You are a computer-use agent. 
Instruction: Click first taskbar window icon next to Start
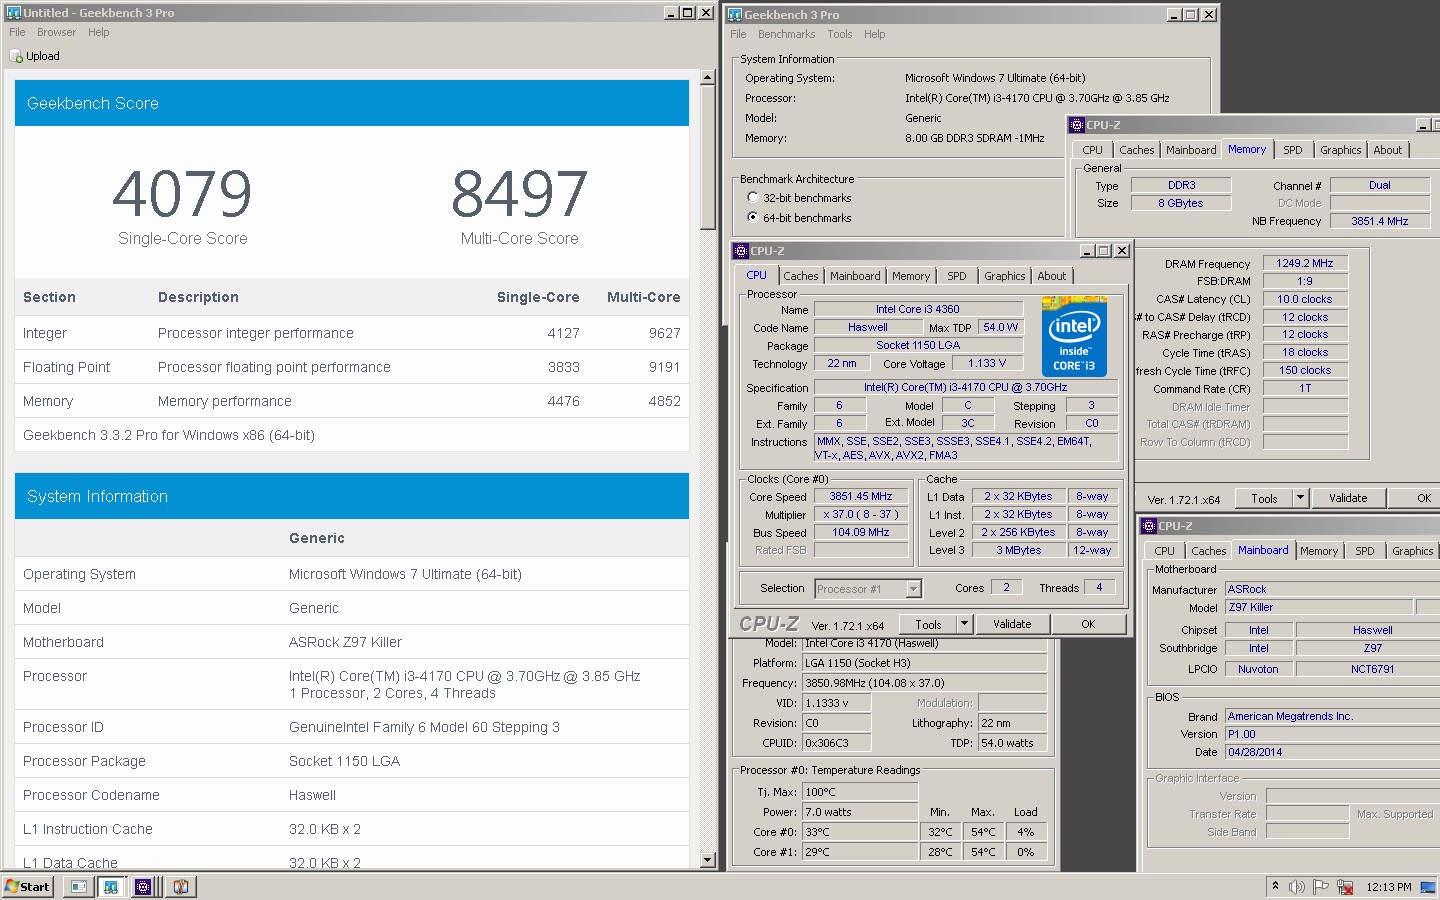click(x=79, y=886)
